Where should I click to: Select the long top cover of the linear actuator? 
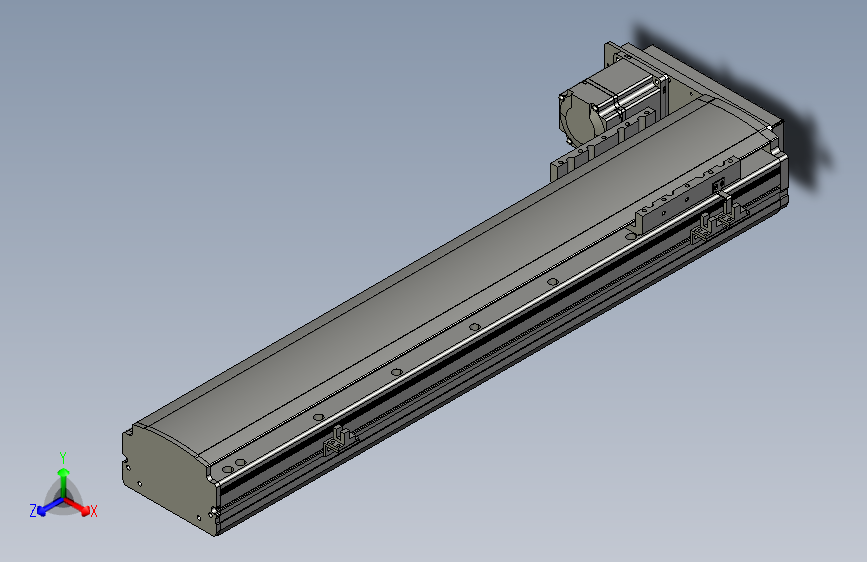click(x=453, y=277)
